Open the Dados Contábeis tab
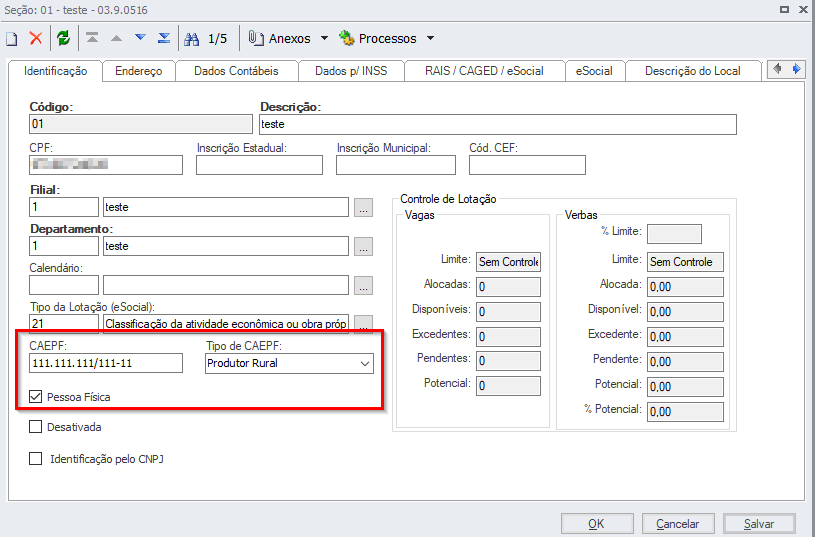 pos(236,71)
